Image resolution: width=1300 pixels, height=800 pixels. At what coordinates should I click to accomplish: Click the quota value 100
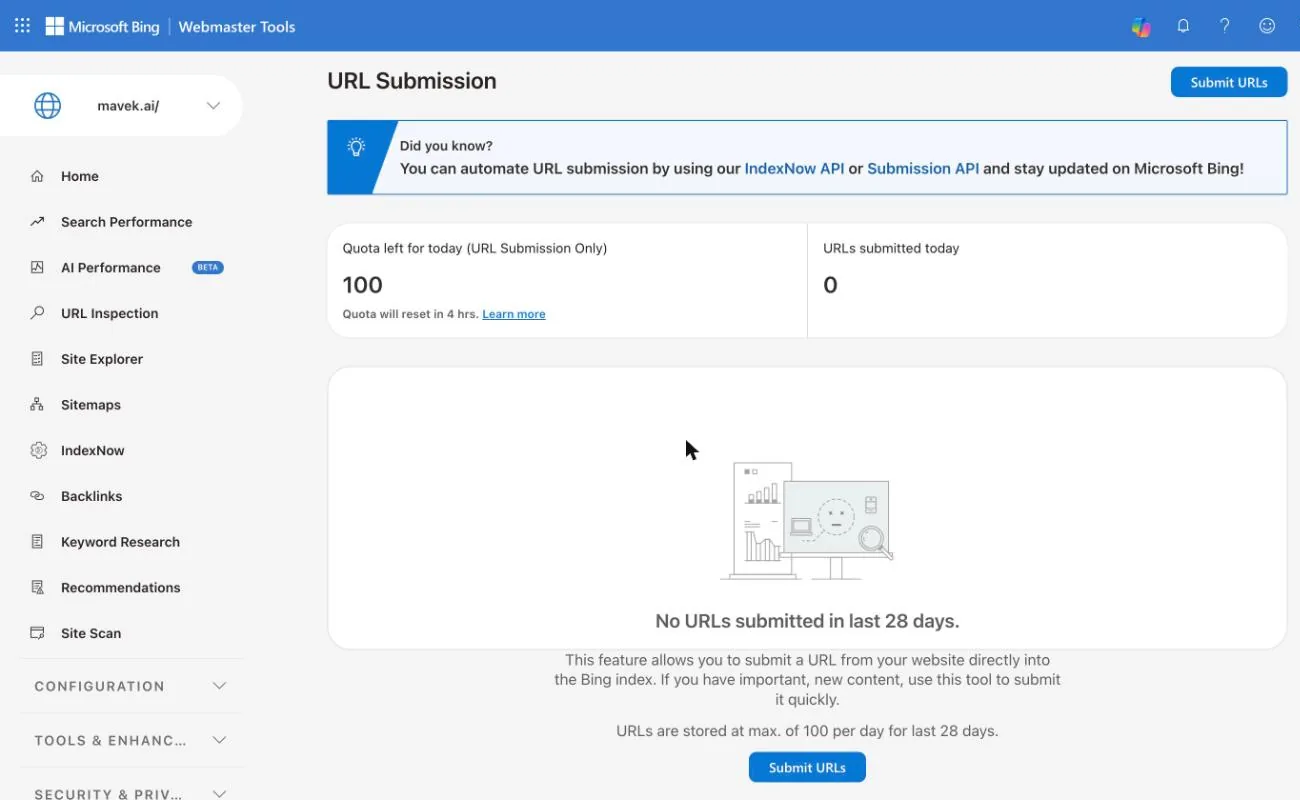tap(363, 285)
